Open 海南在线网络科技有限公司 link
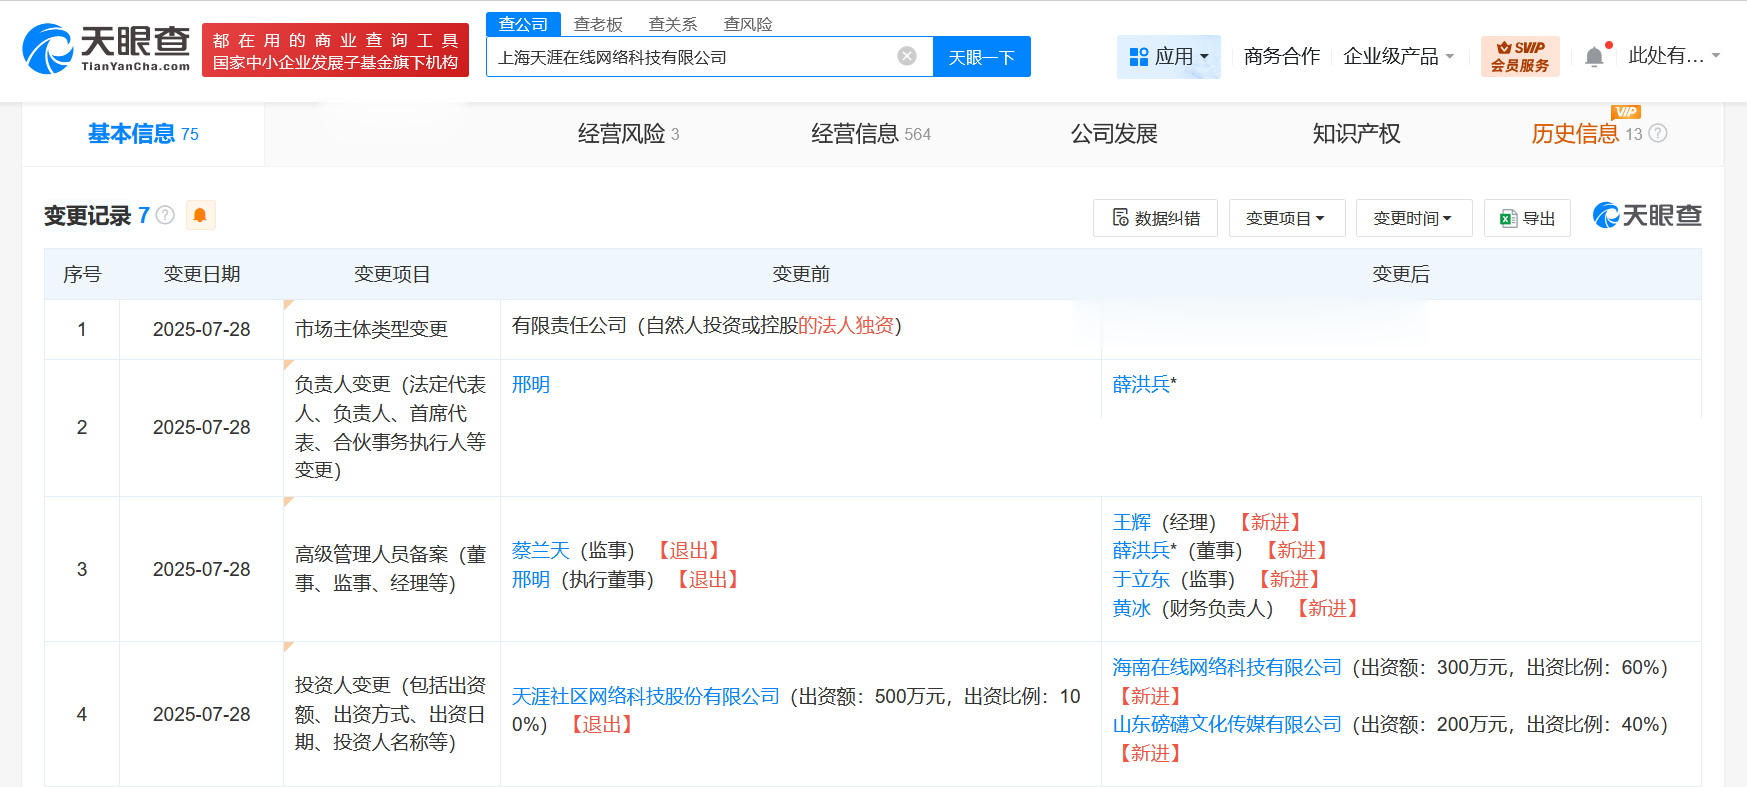 tap(1227, 668)
